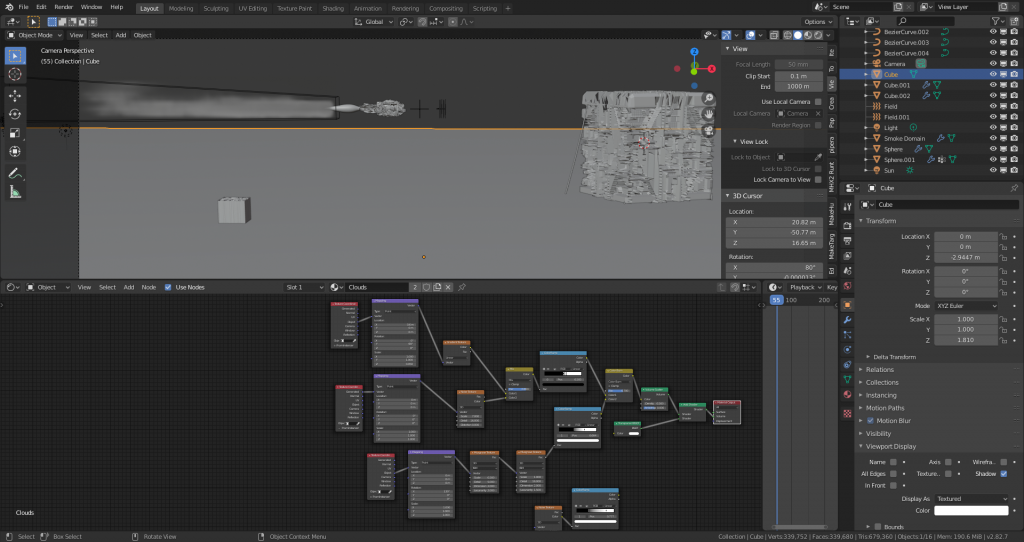Screen dimensions: 1024x542
Task: Open the Object Data properties tab
Action: [847, 379]
